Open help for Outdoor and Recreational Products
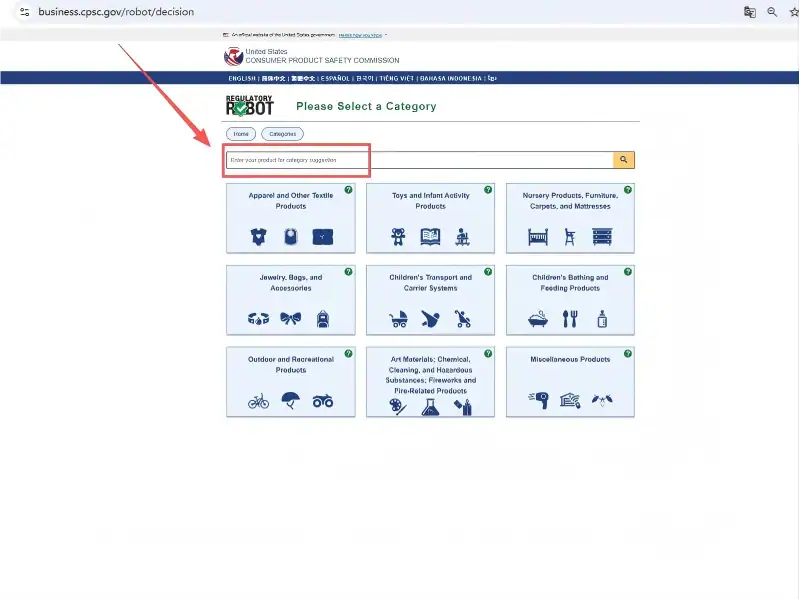The image size is (800, 600). (x=348, y=354)
